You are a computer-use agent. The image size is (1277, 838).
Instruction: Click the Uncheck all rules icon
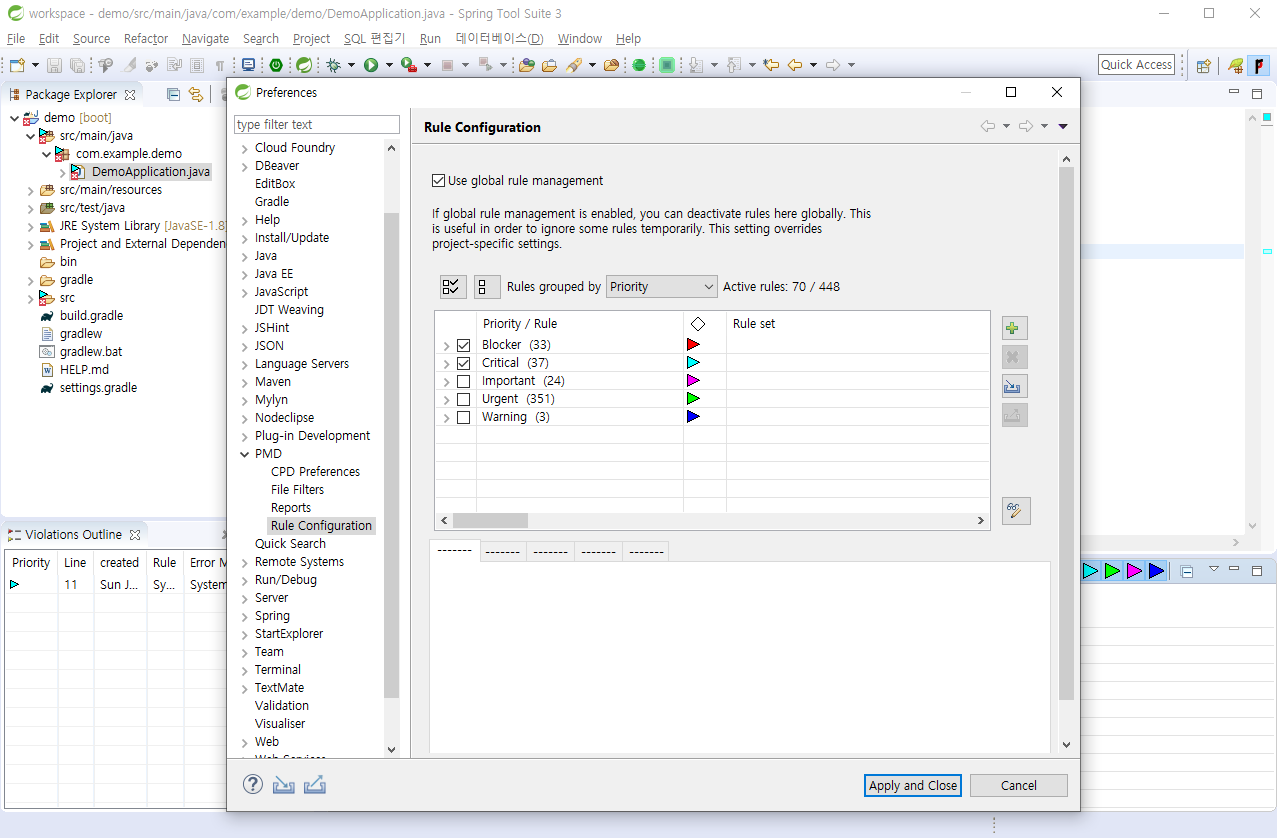pyautogui.click(x=487, y=287)
